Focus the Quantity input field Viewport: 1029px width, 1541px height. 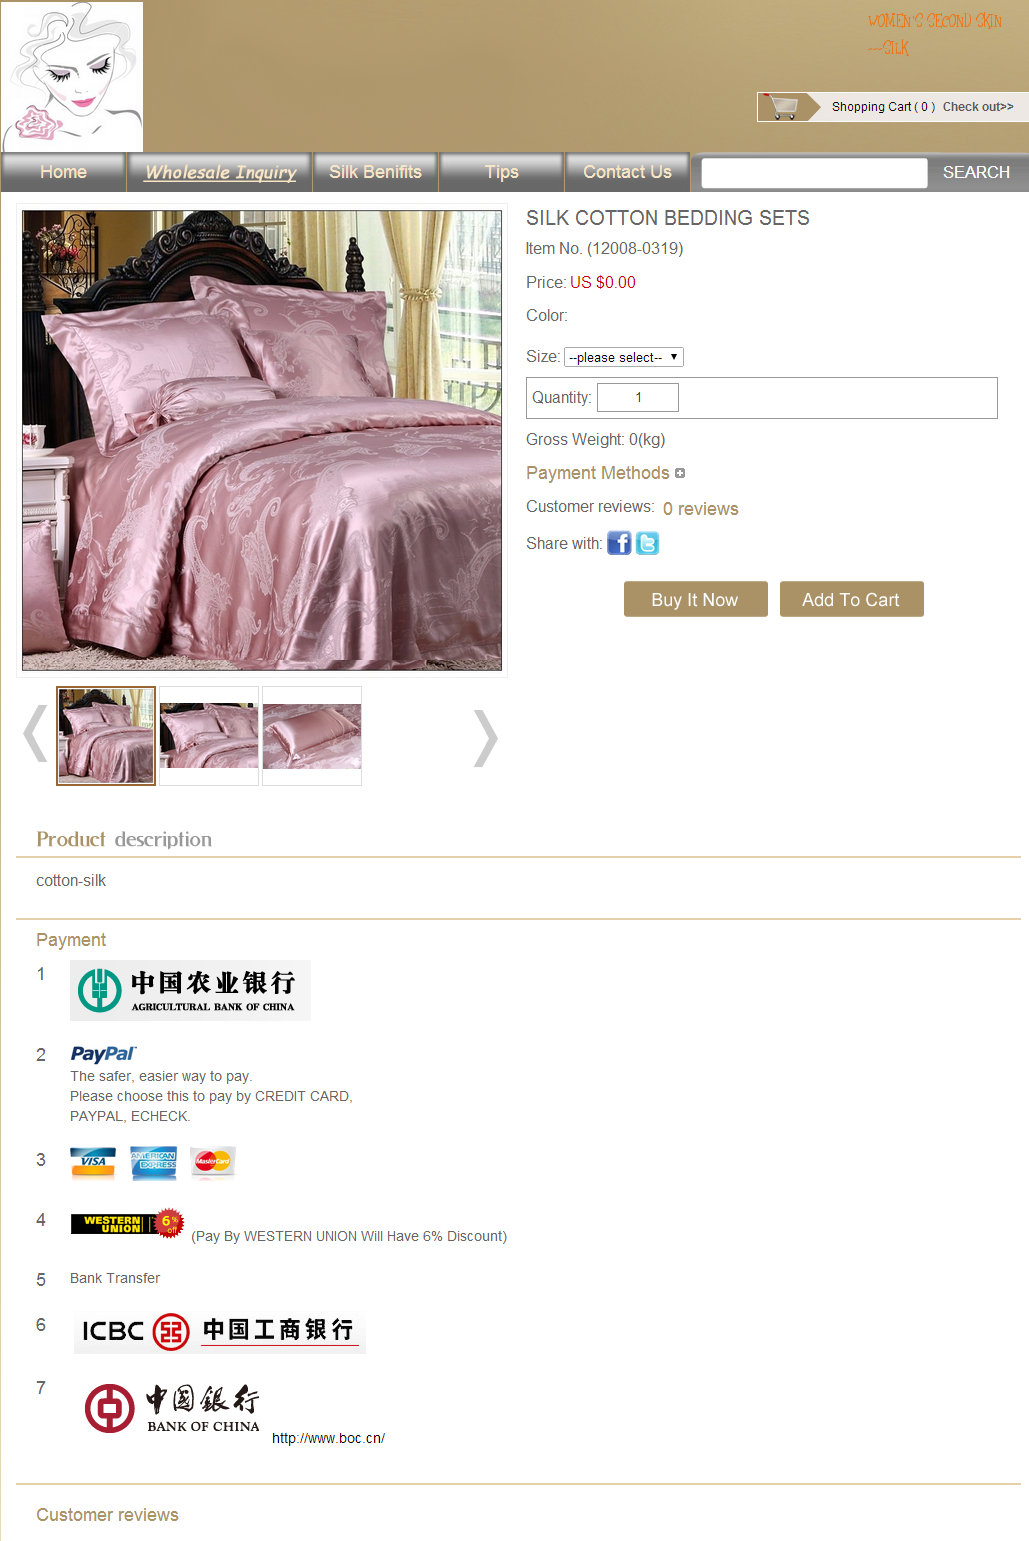(x=638, y=397)
